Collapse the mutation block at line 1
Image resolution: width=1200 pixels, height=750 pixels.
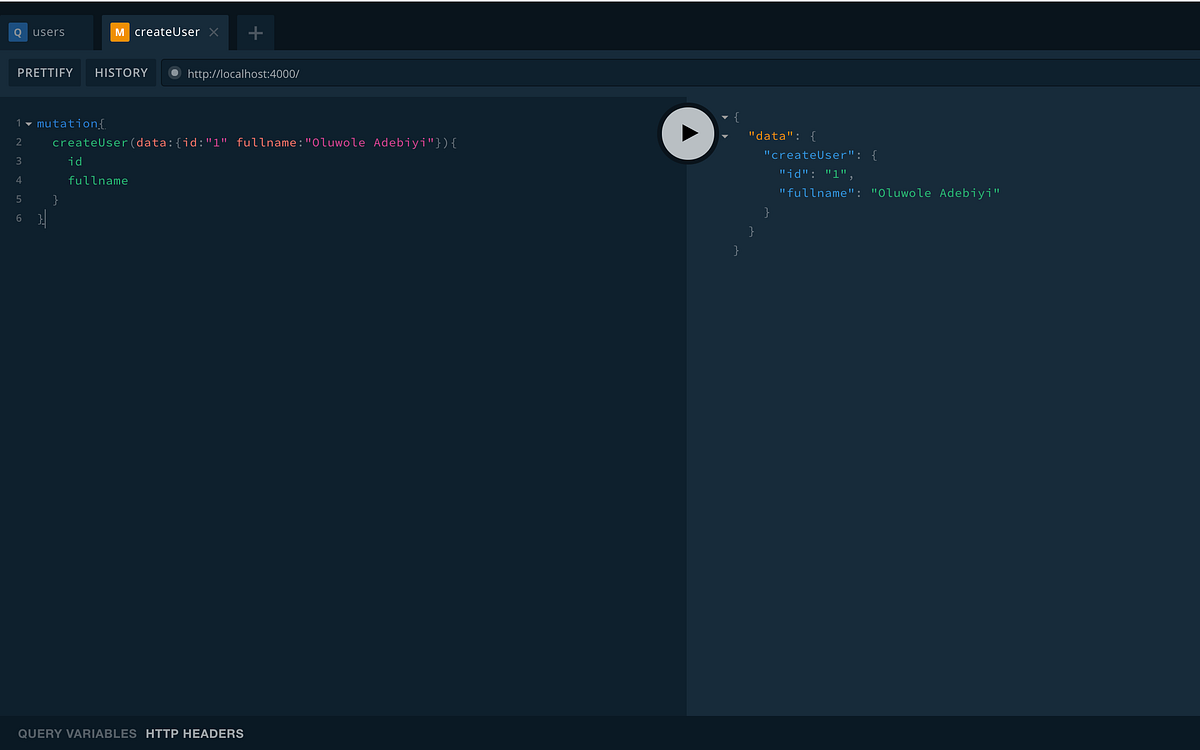(x=28, y=123)
